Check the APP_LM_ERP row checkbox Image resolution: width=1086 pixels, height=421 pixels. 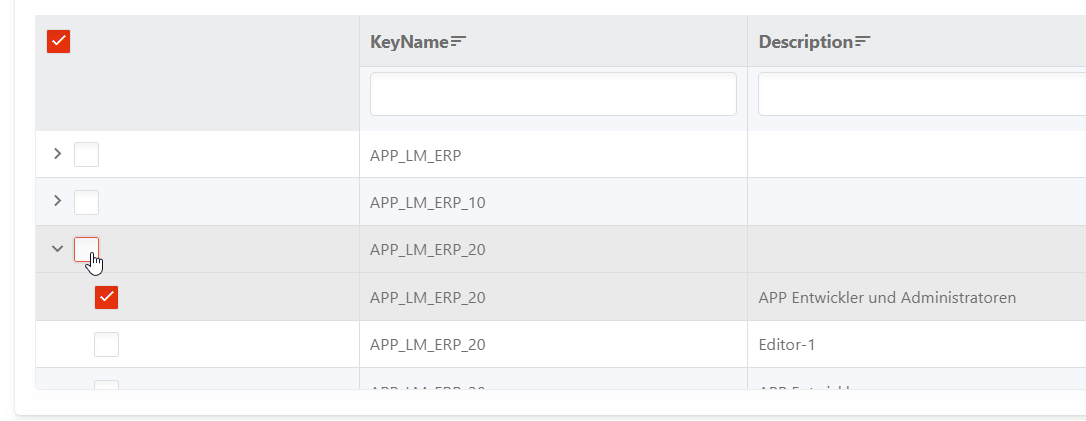[87, 154]
